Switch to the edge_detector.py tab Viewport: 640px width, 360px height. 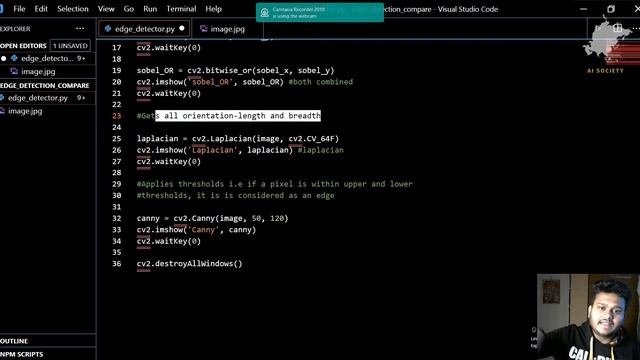click(x=144, y=29)
